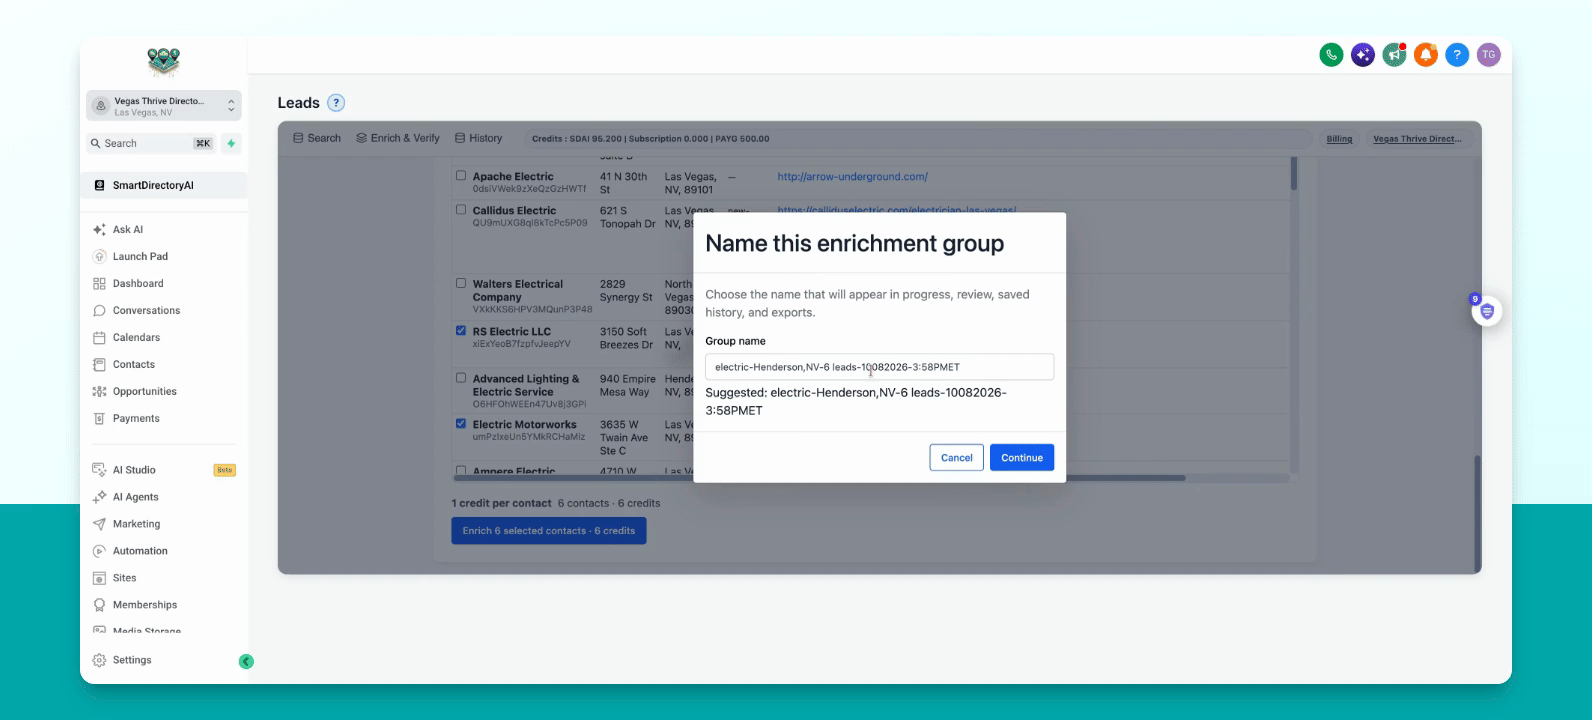1592x720 pixels.
Task: Open the purple AI sparkle icon
Action: [x=1363, y=55]
